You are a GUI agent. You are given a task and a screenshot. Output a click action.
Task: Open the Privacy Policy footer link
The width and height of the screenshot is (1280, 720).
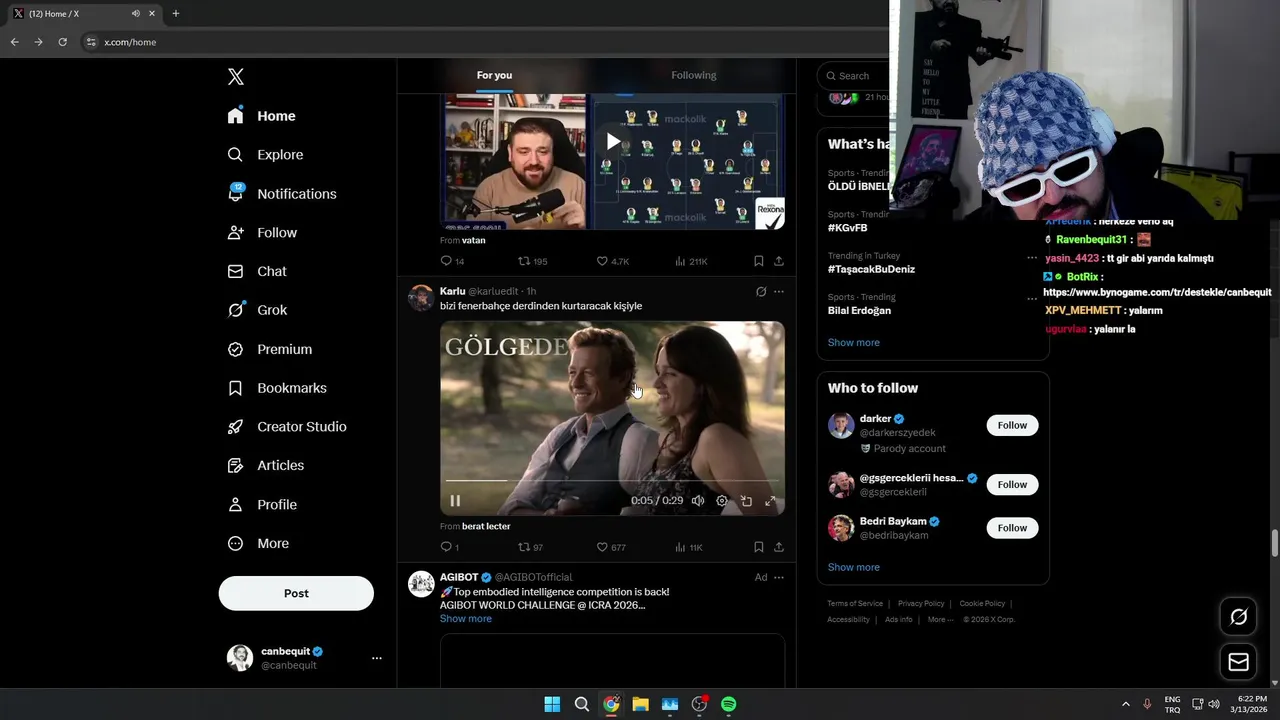(x=921, y=604)
